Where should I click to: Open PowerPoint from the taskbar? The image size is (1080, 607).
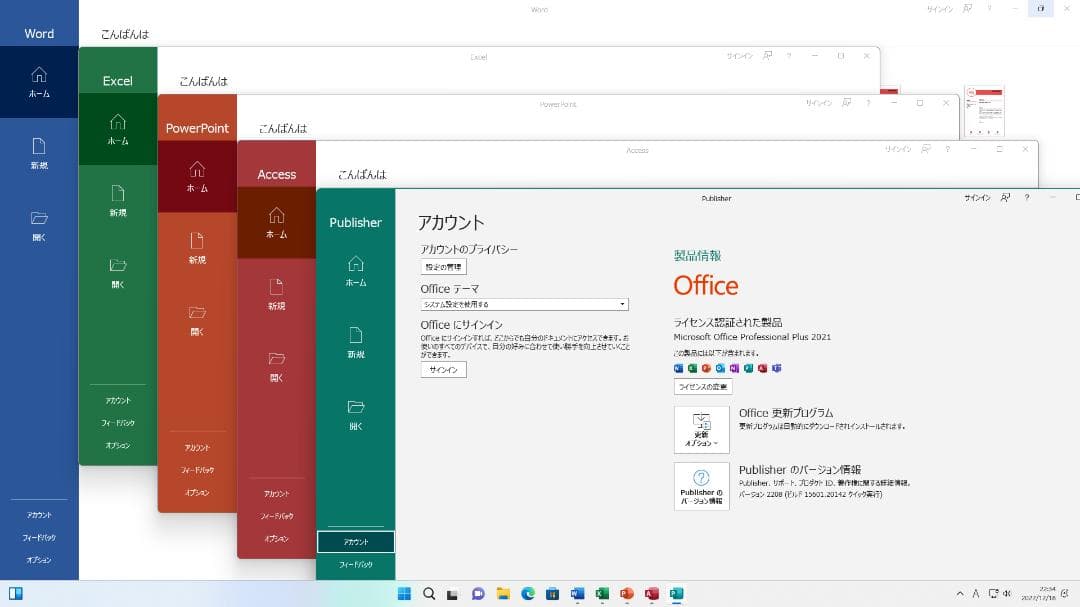pyautogui.click(x=628, y=593)
